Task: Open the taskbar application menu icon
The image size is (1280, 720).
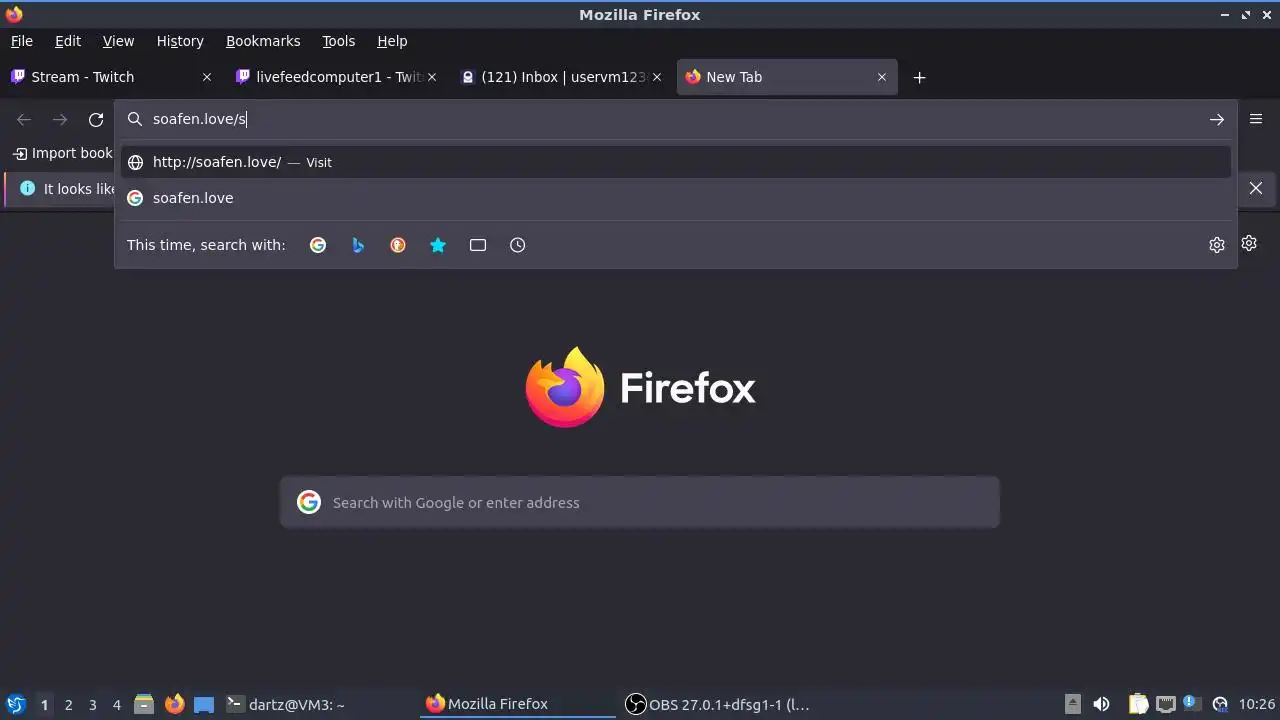Action: pyautogui.click(x=15, y=704)
